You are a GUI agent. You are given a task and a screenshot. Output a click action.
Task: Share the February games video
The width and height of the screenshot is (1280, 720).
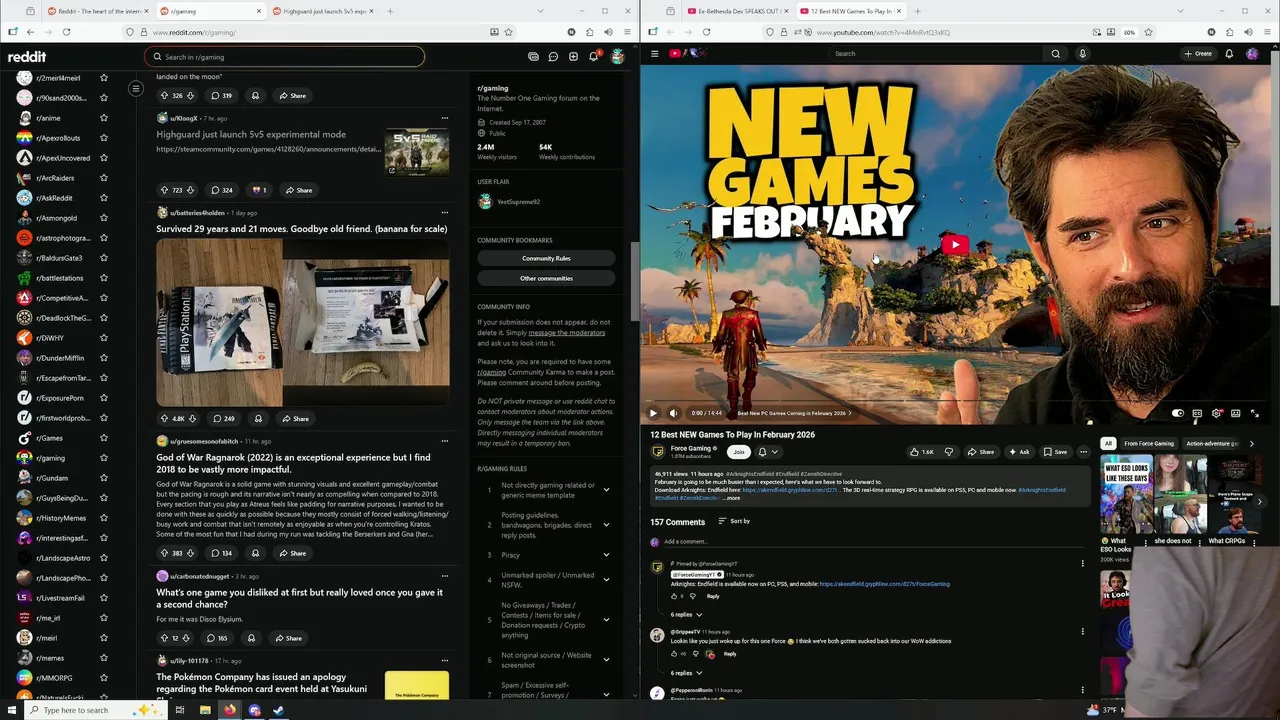point(980,452)
